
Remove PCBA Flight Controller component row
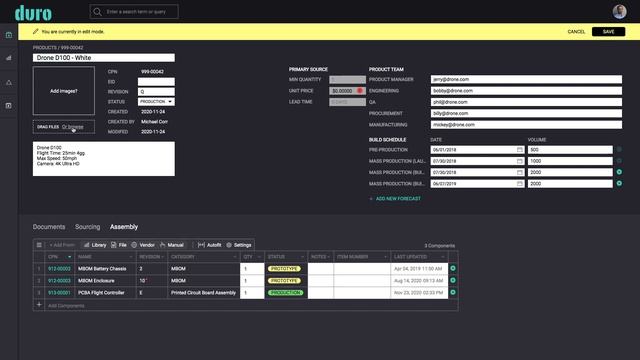(453, 292)
